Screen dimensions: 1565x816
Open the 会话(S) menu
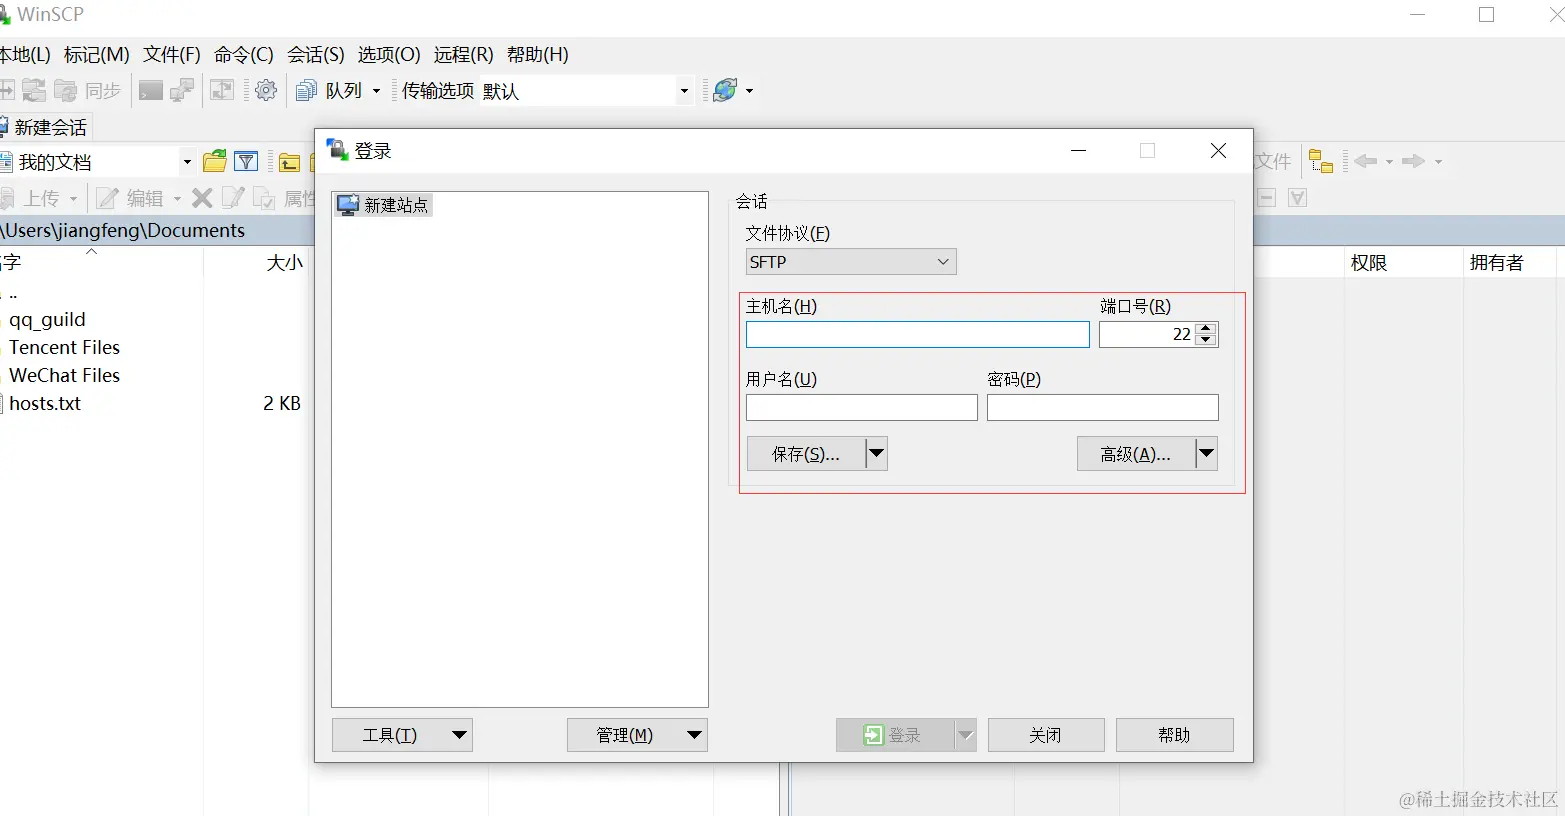pyautogui.click(x=316, y=55)
